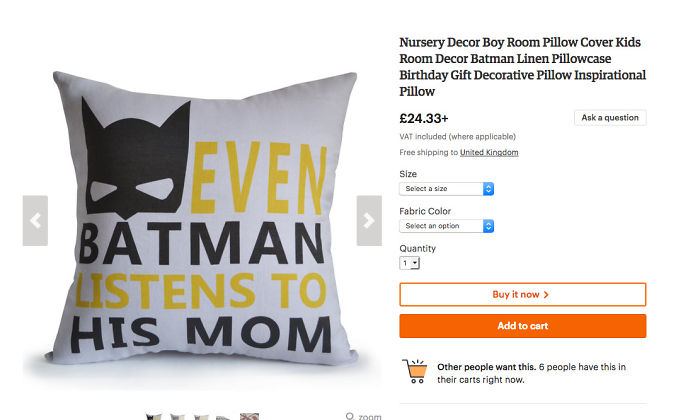Image resolution: width=700 pixels, height=420 pixels.
Task: Select the second pillow thumbnail
Action: coord(177,416)
